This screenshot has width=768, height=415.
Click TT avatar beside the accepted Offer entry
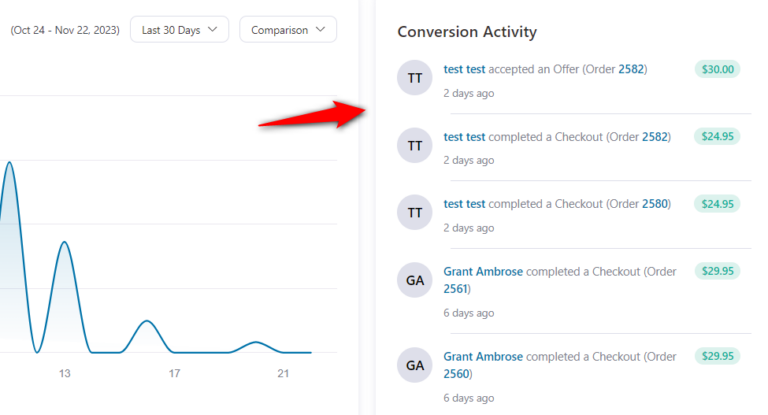pyautogui.click(x=415, y=78)
